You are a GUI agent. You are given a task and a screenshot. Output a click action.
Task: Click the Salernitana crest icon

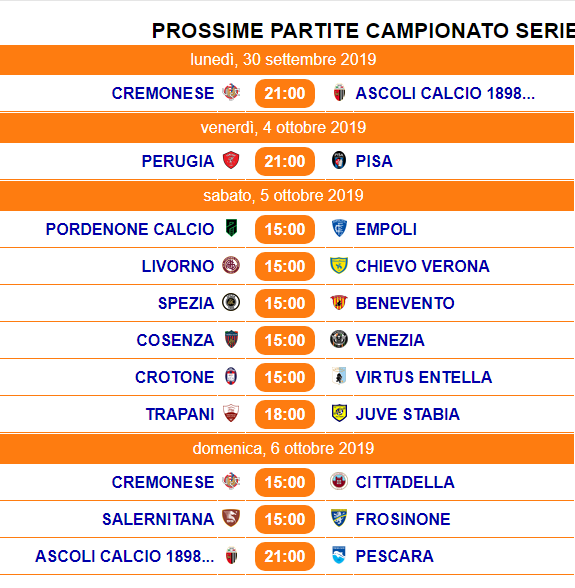click(231, 518)
